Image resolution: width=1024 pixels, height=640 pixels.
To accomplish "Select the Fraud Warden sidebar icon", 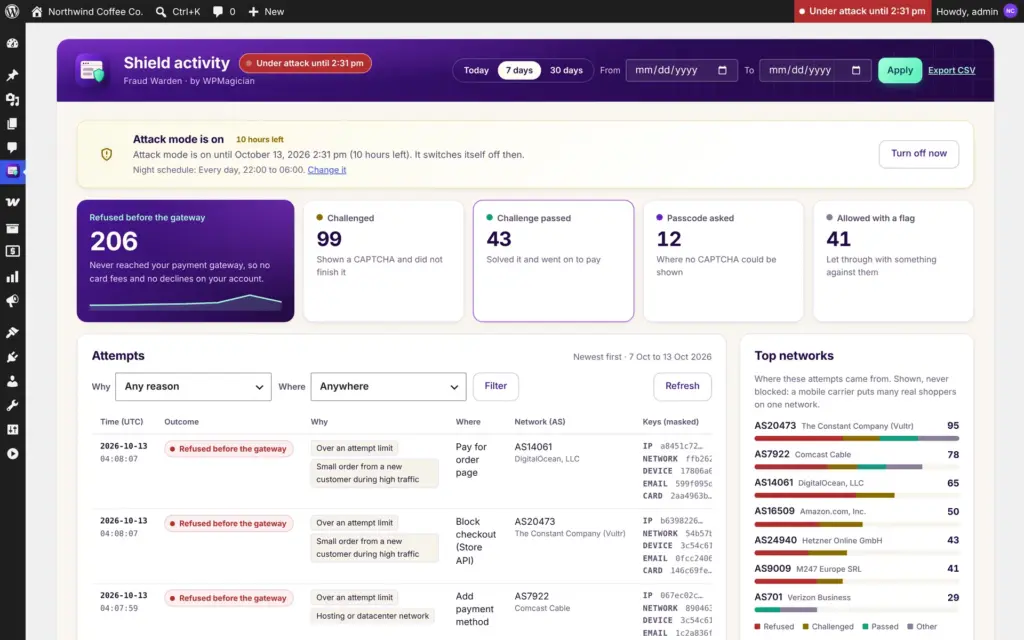I will pyautogui.click(x=12, y=171).
